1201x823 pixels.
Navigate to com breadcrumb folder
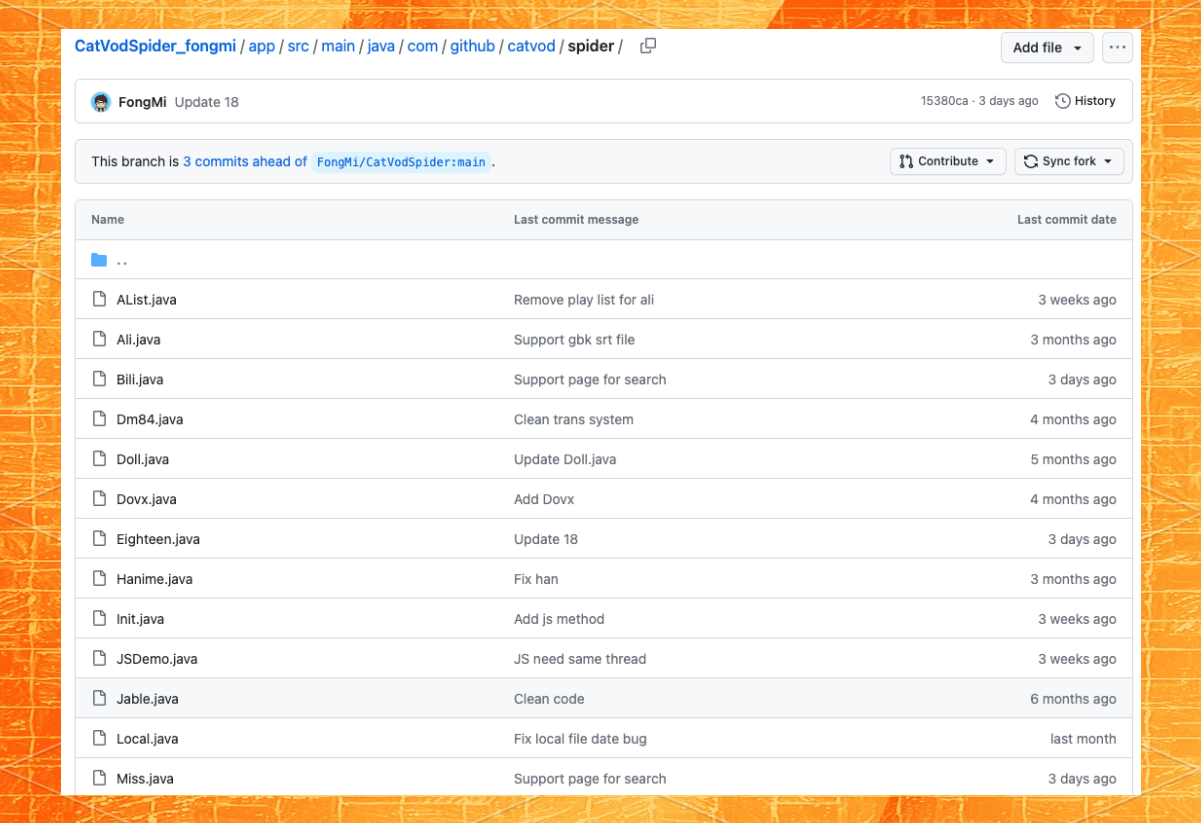tap(422, 46)
